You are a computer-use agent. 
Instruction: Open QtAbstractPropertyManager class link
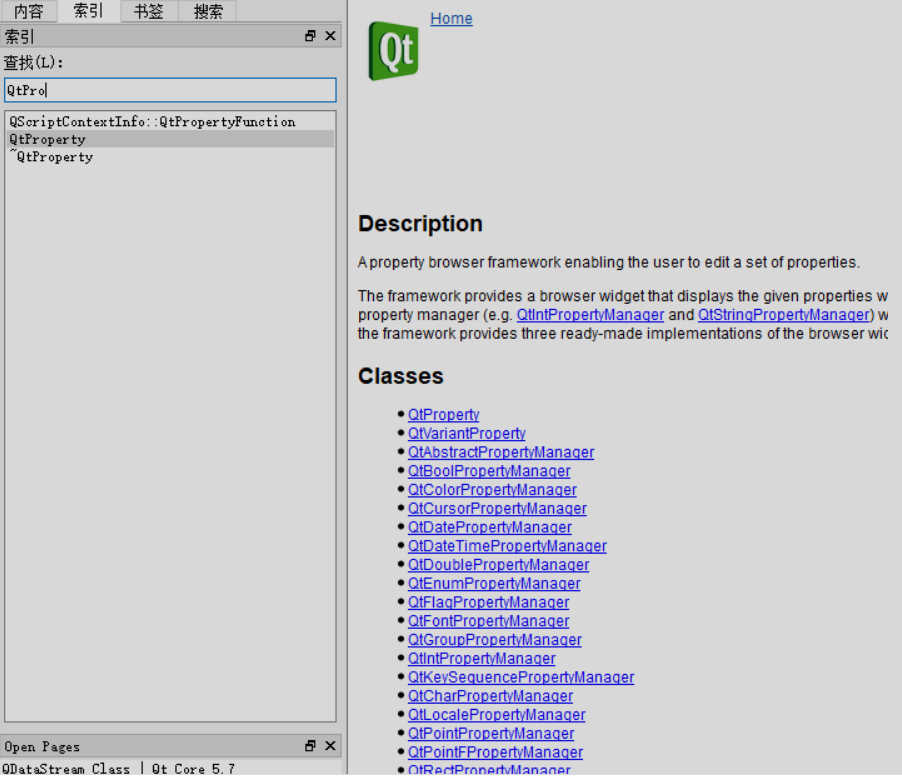click(501, 452)
